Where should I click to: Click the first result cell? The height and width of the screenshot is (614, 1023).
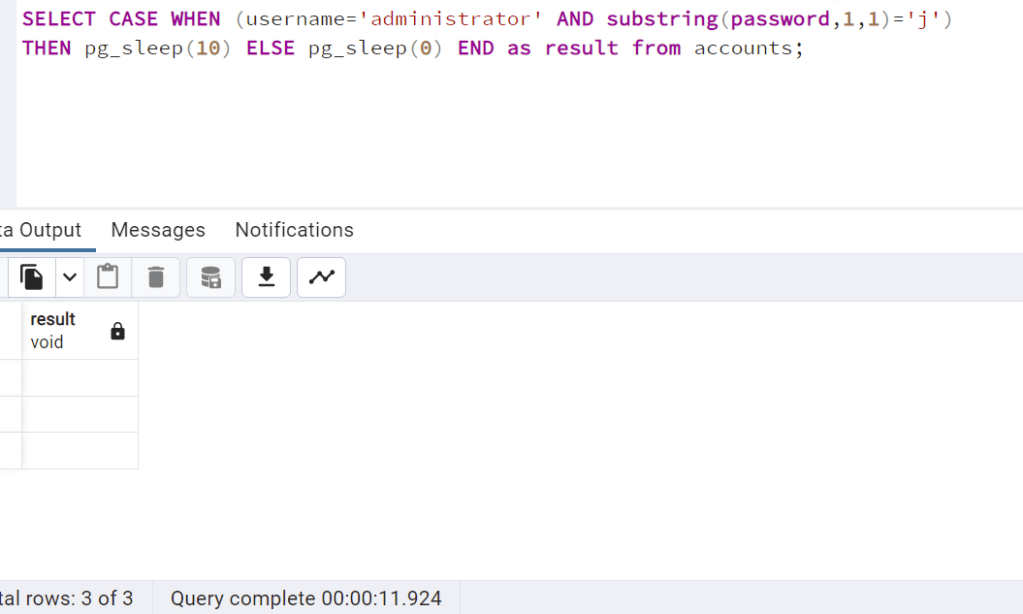point(80,378)
